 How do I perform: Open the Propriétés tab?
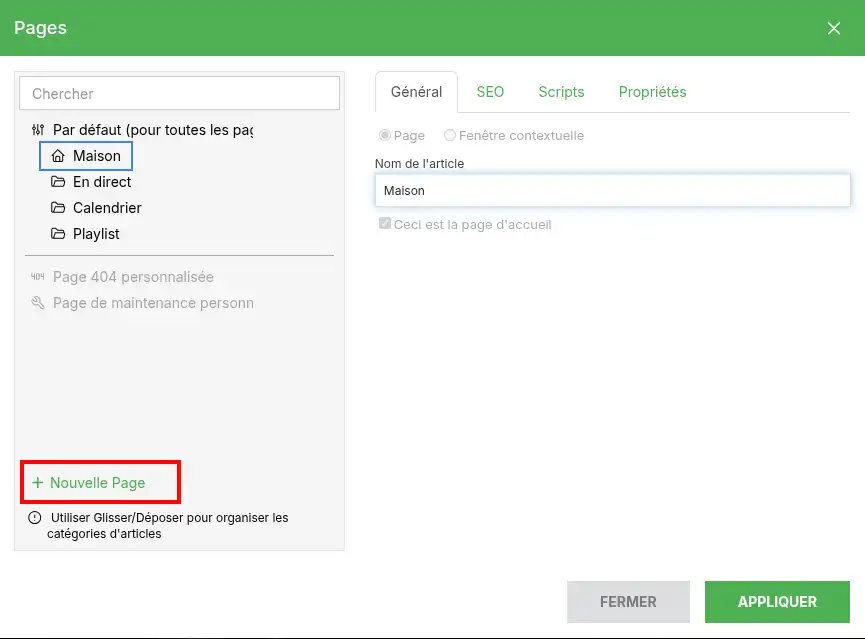pyautogui.click(x=653, y=92)
